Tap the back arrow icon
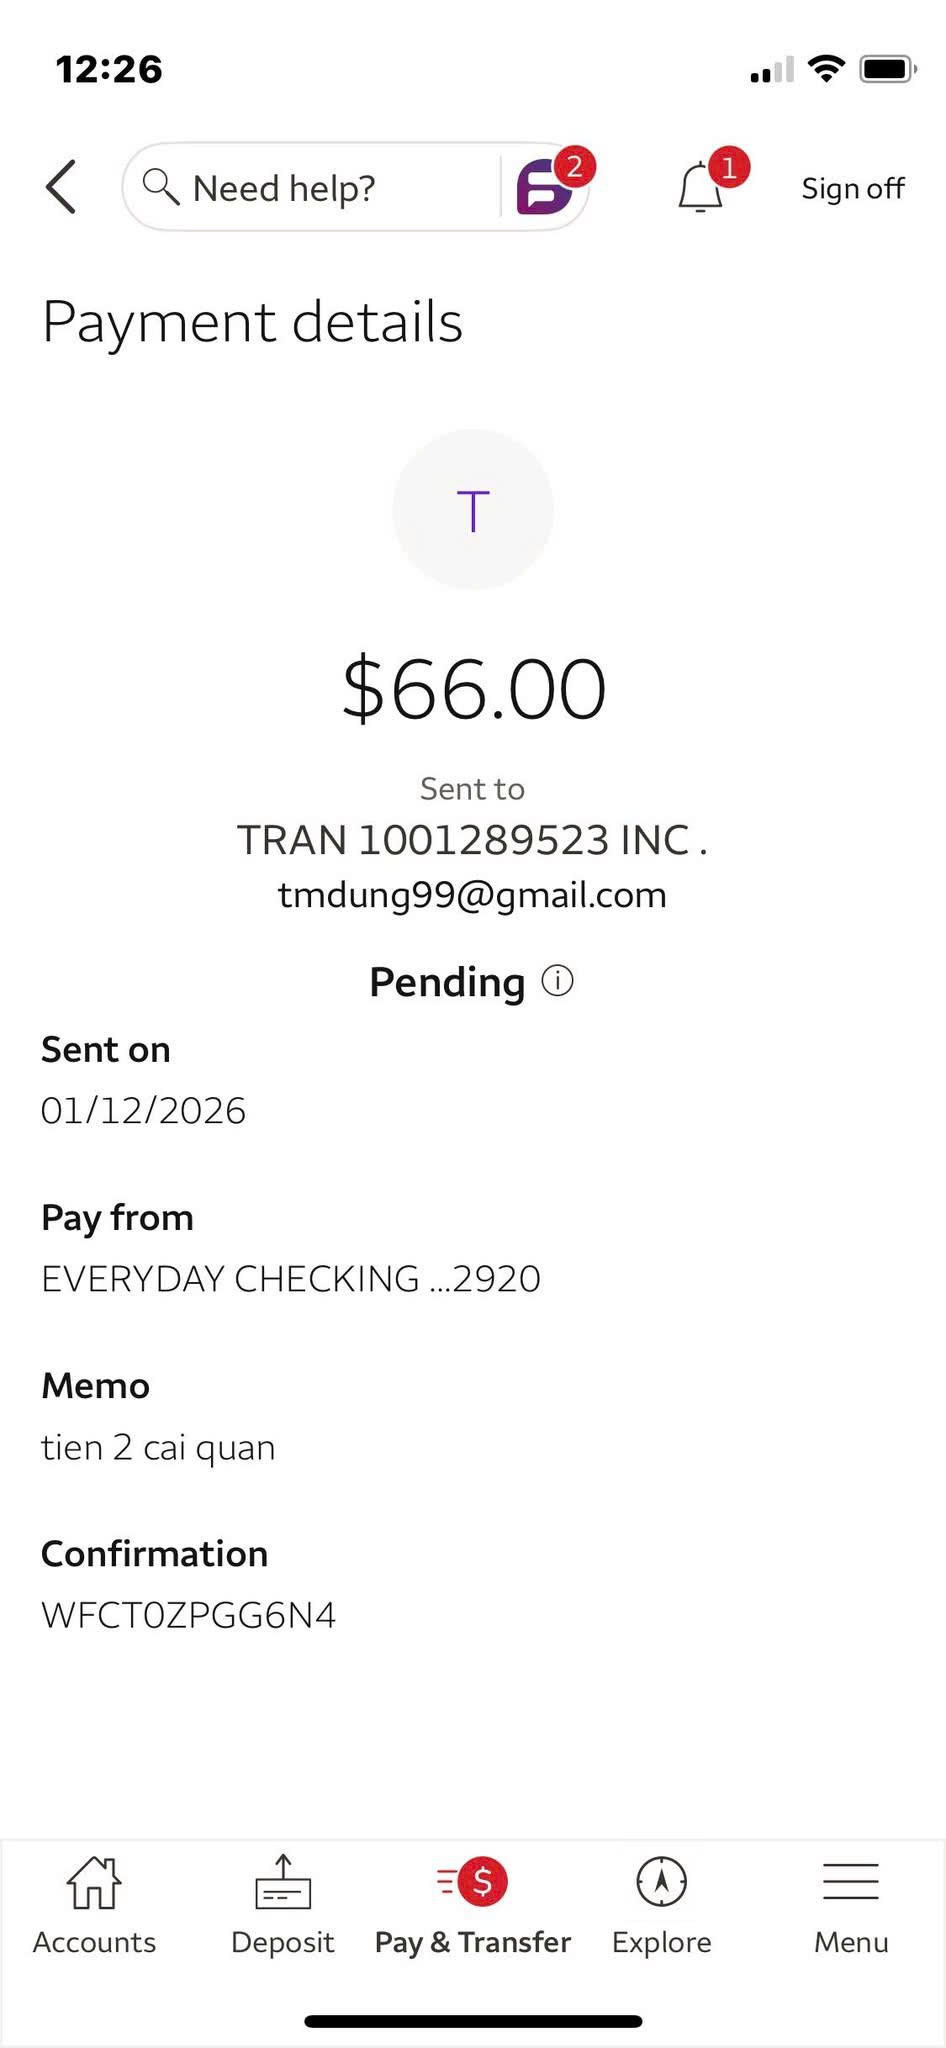This screenshot has height=2048, width=946. click(x=61, y=187)
